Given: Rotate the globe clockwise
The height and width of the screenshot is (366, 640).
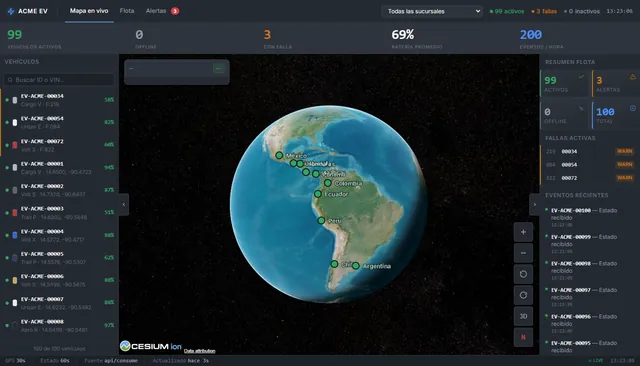Looking at the screenshot, I should click(x=523, y=295).
